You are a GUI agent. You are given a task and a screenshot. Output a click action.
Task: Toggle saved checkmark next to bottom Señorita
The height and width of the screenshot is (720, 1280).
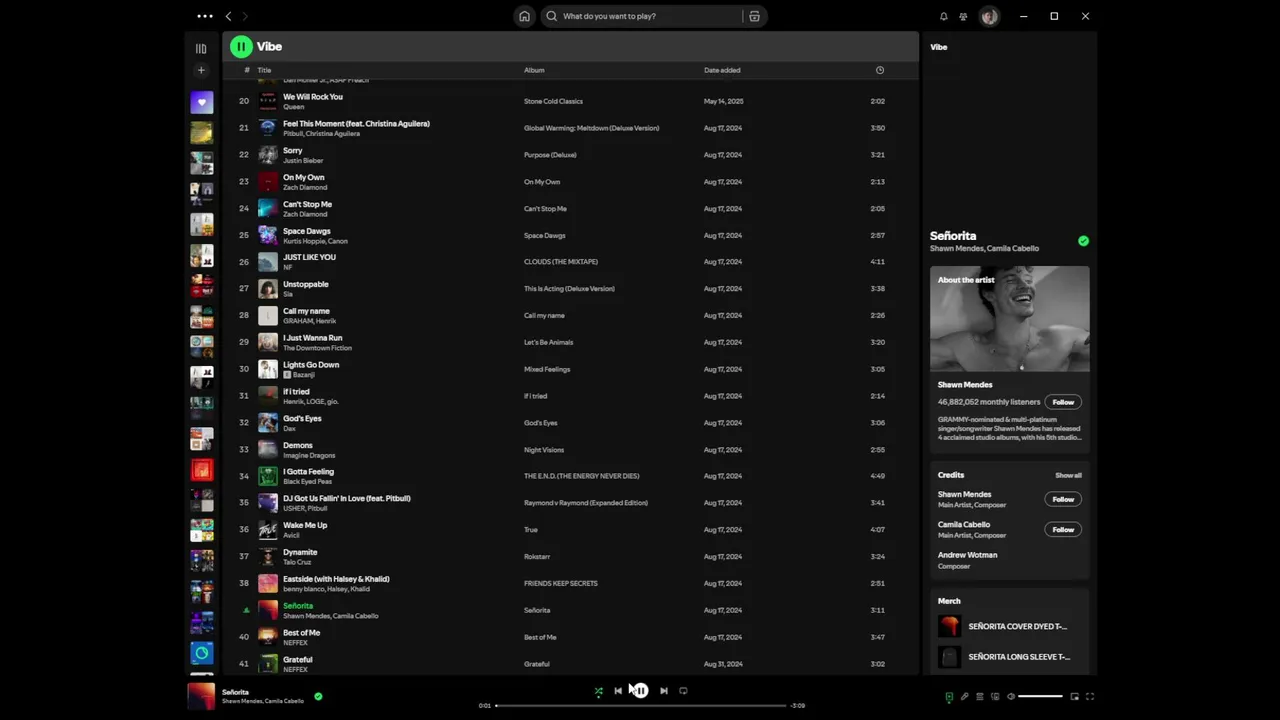click(318, 696)
